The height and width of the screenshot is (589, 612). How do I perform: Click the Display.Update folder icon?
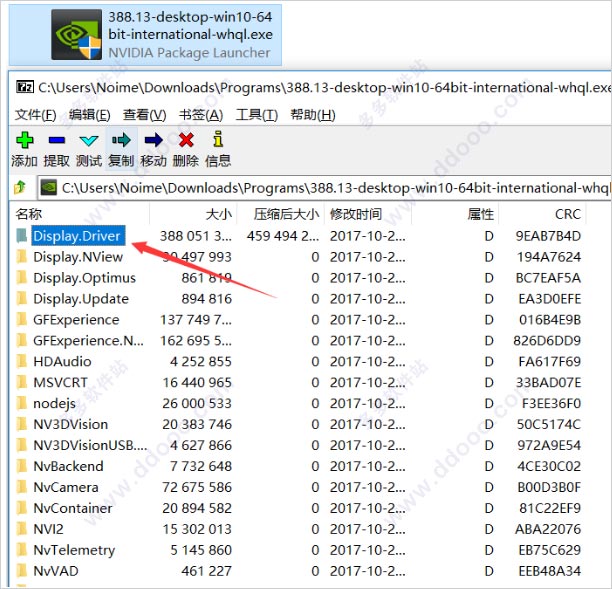pos(22,299)
